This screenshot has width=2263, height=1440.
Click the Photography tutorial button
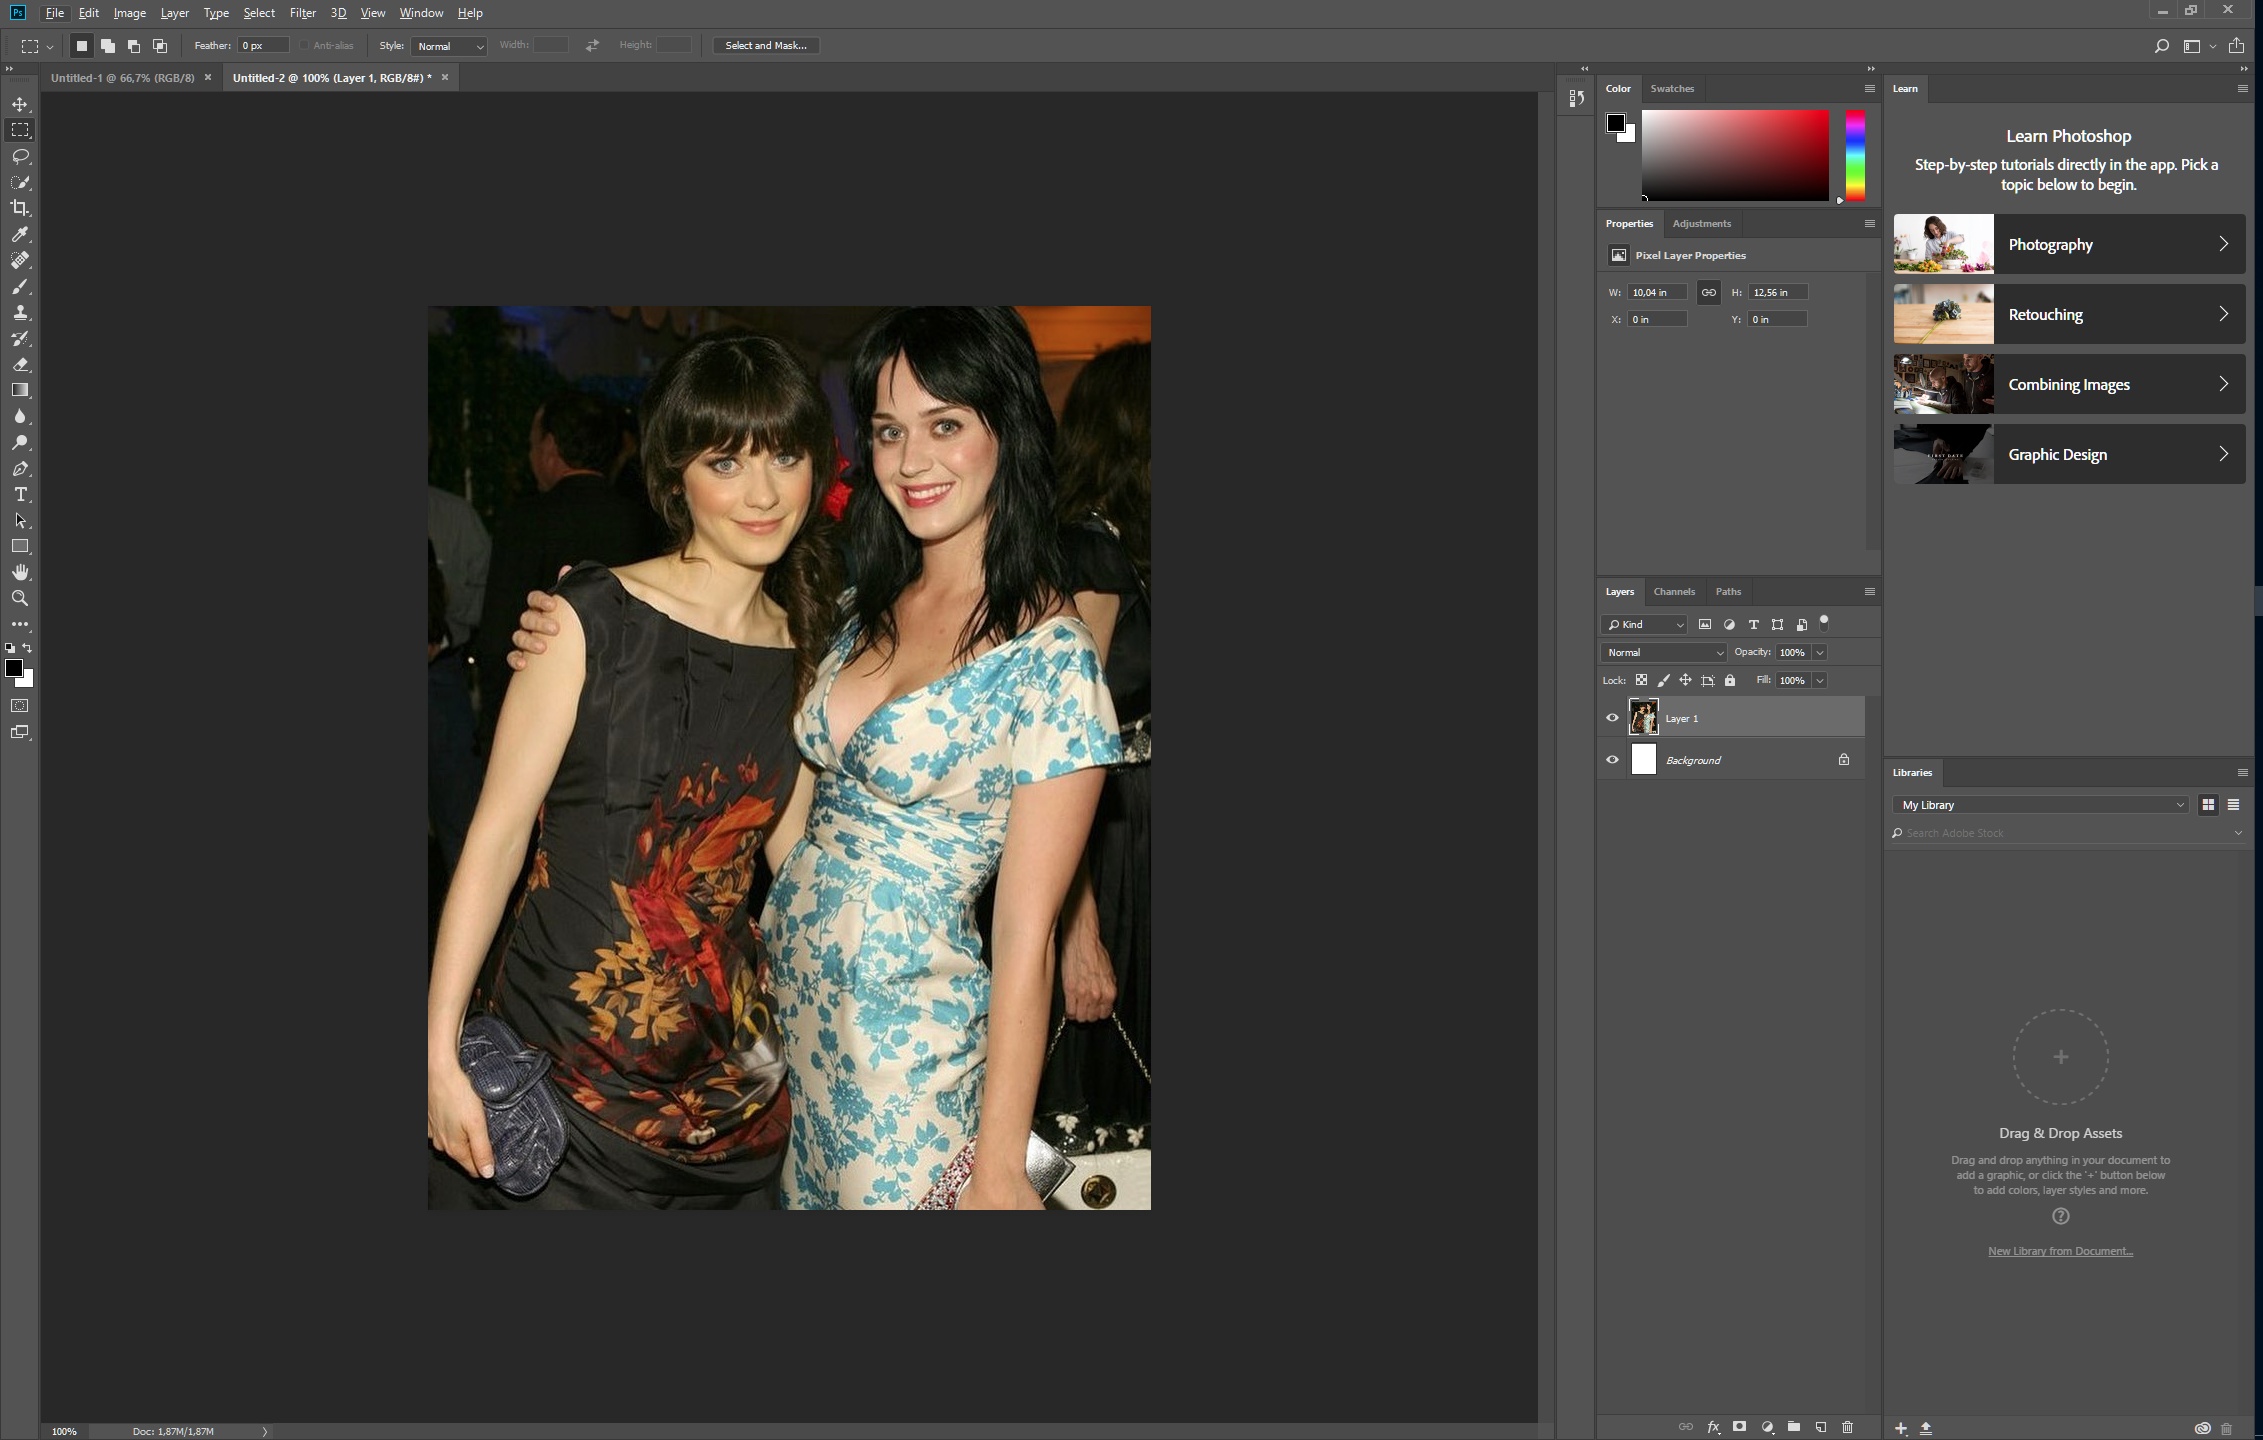2067,244
